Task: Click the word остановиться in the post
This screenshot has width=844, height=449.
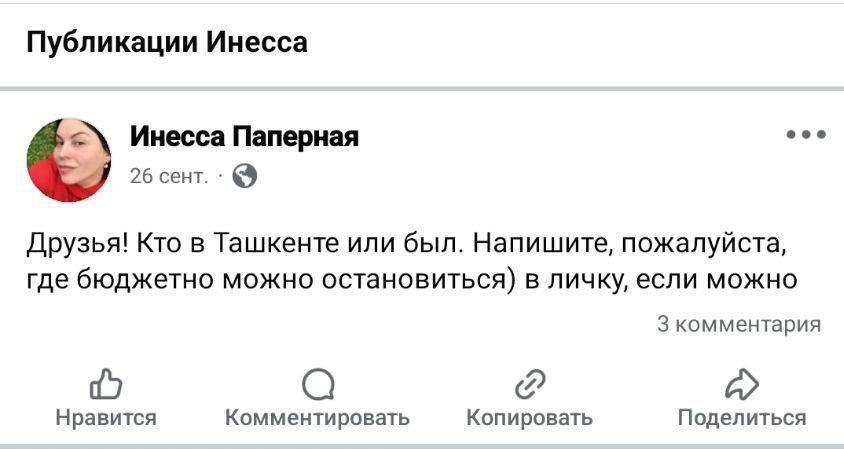Action: [416, 279]
